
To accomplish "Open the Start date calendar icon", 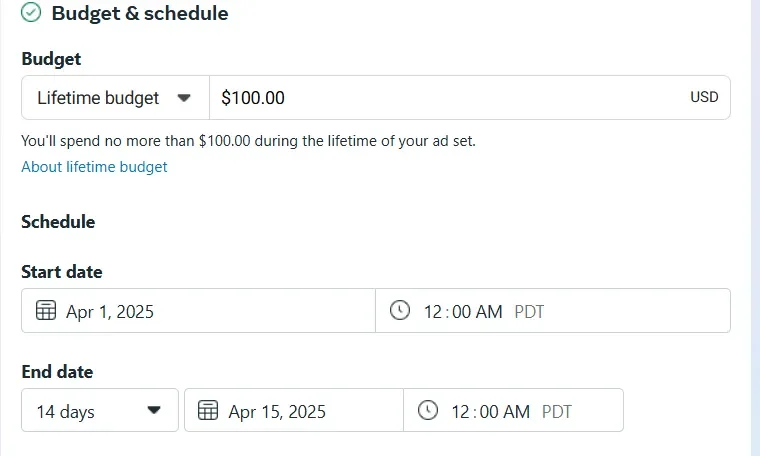I will pyautogui.click(x=46, y=311).
